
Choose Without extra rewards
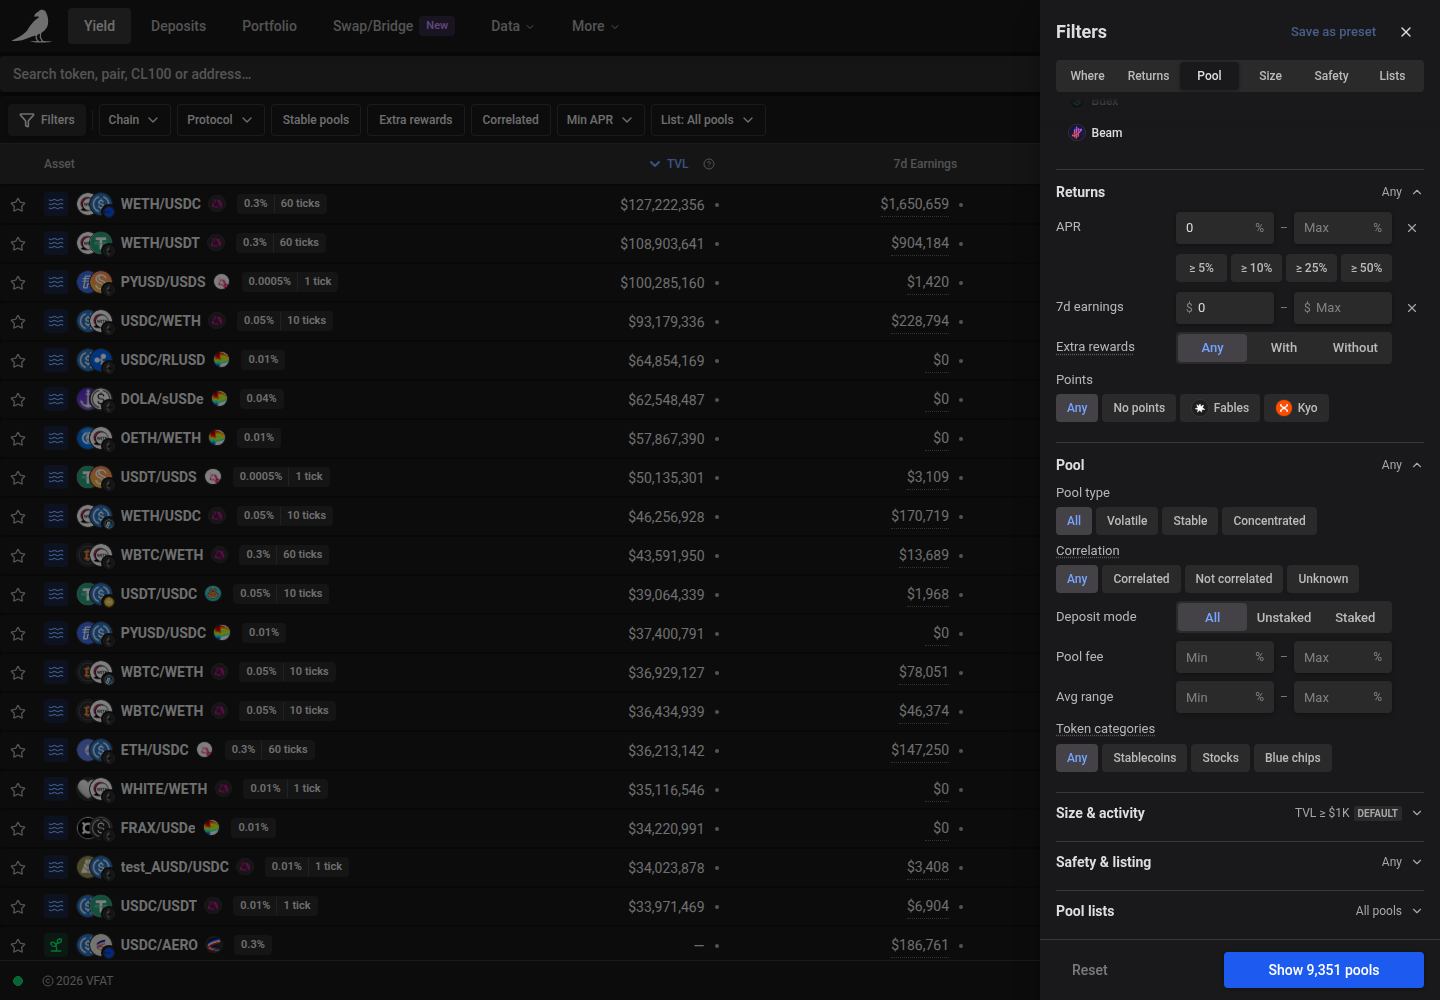point(1355,348)
